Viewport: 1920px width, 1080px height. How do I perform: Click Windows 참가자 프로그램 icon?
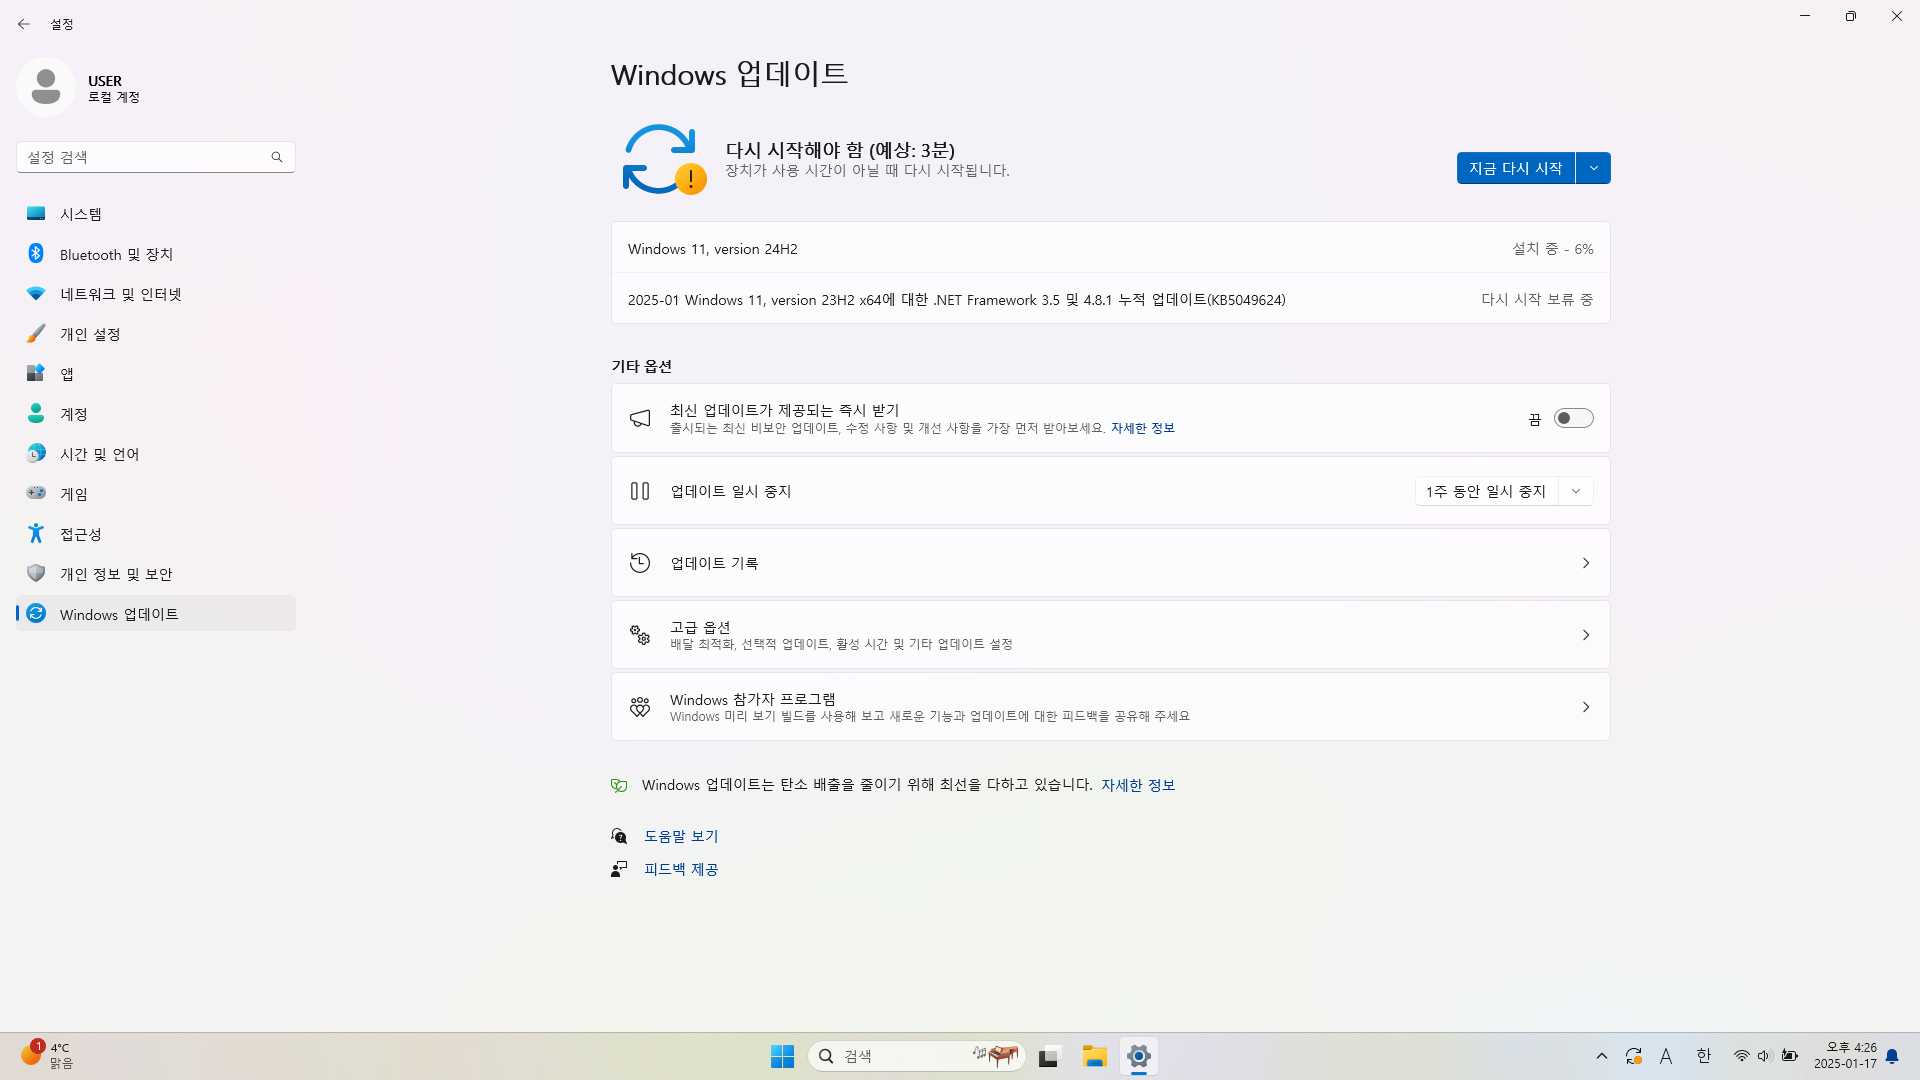[640, 707]
